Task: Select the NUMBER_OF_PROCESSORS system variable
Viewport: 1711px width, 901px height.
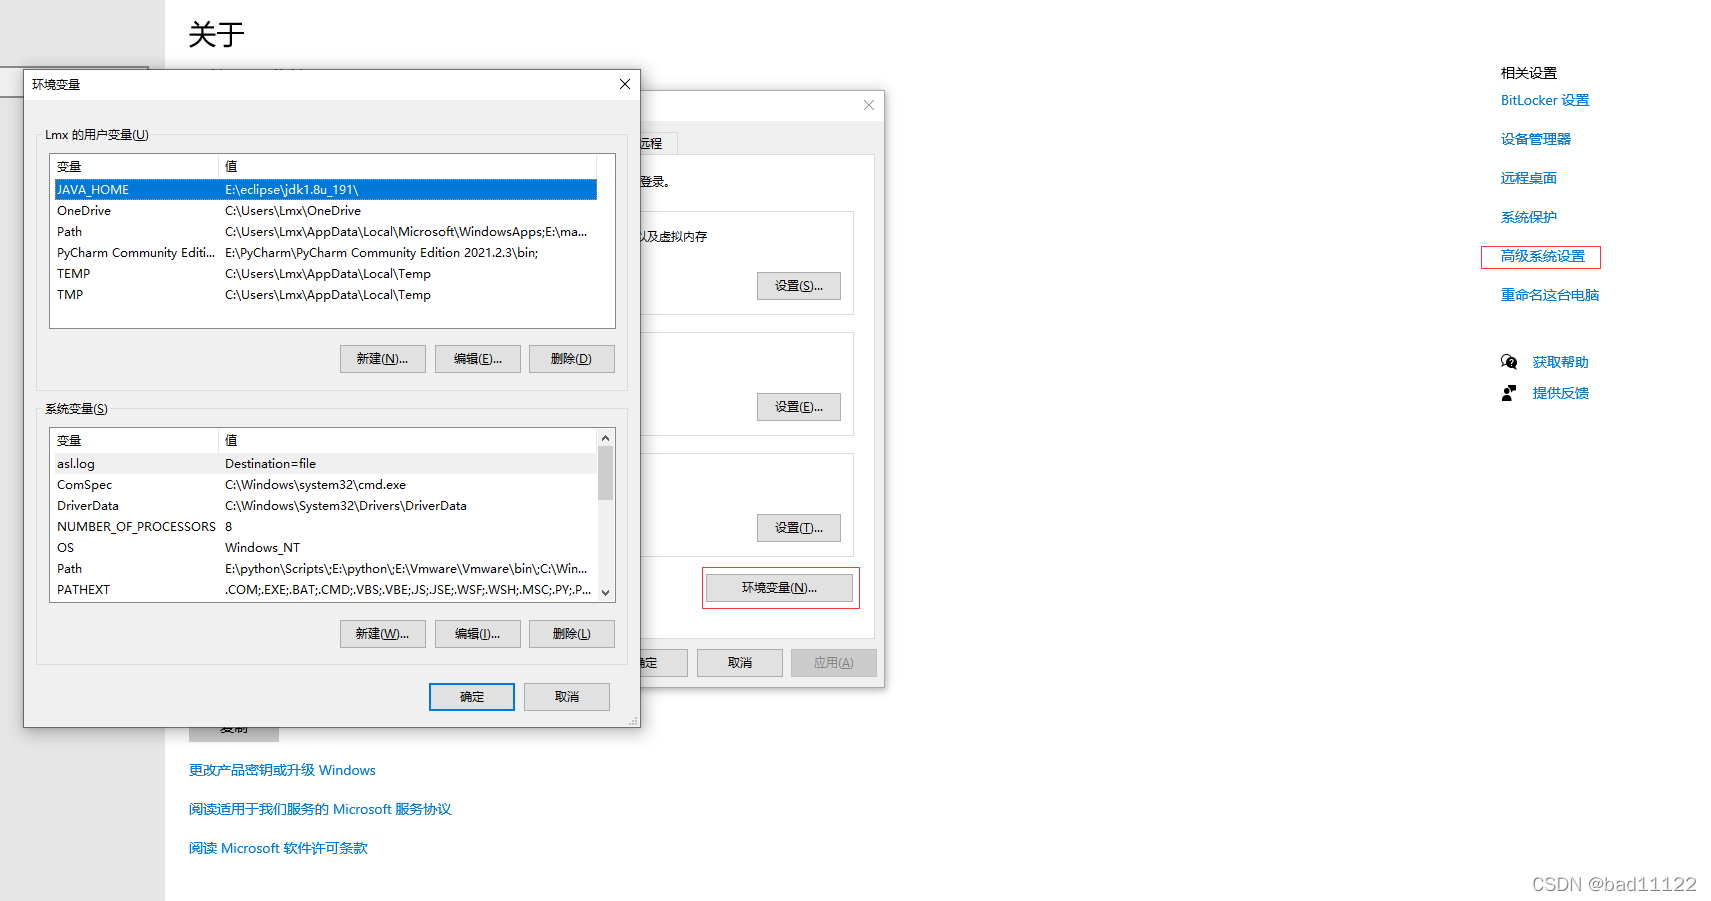Action: pos(326,527)
